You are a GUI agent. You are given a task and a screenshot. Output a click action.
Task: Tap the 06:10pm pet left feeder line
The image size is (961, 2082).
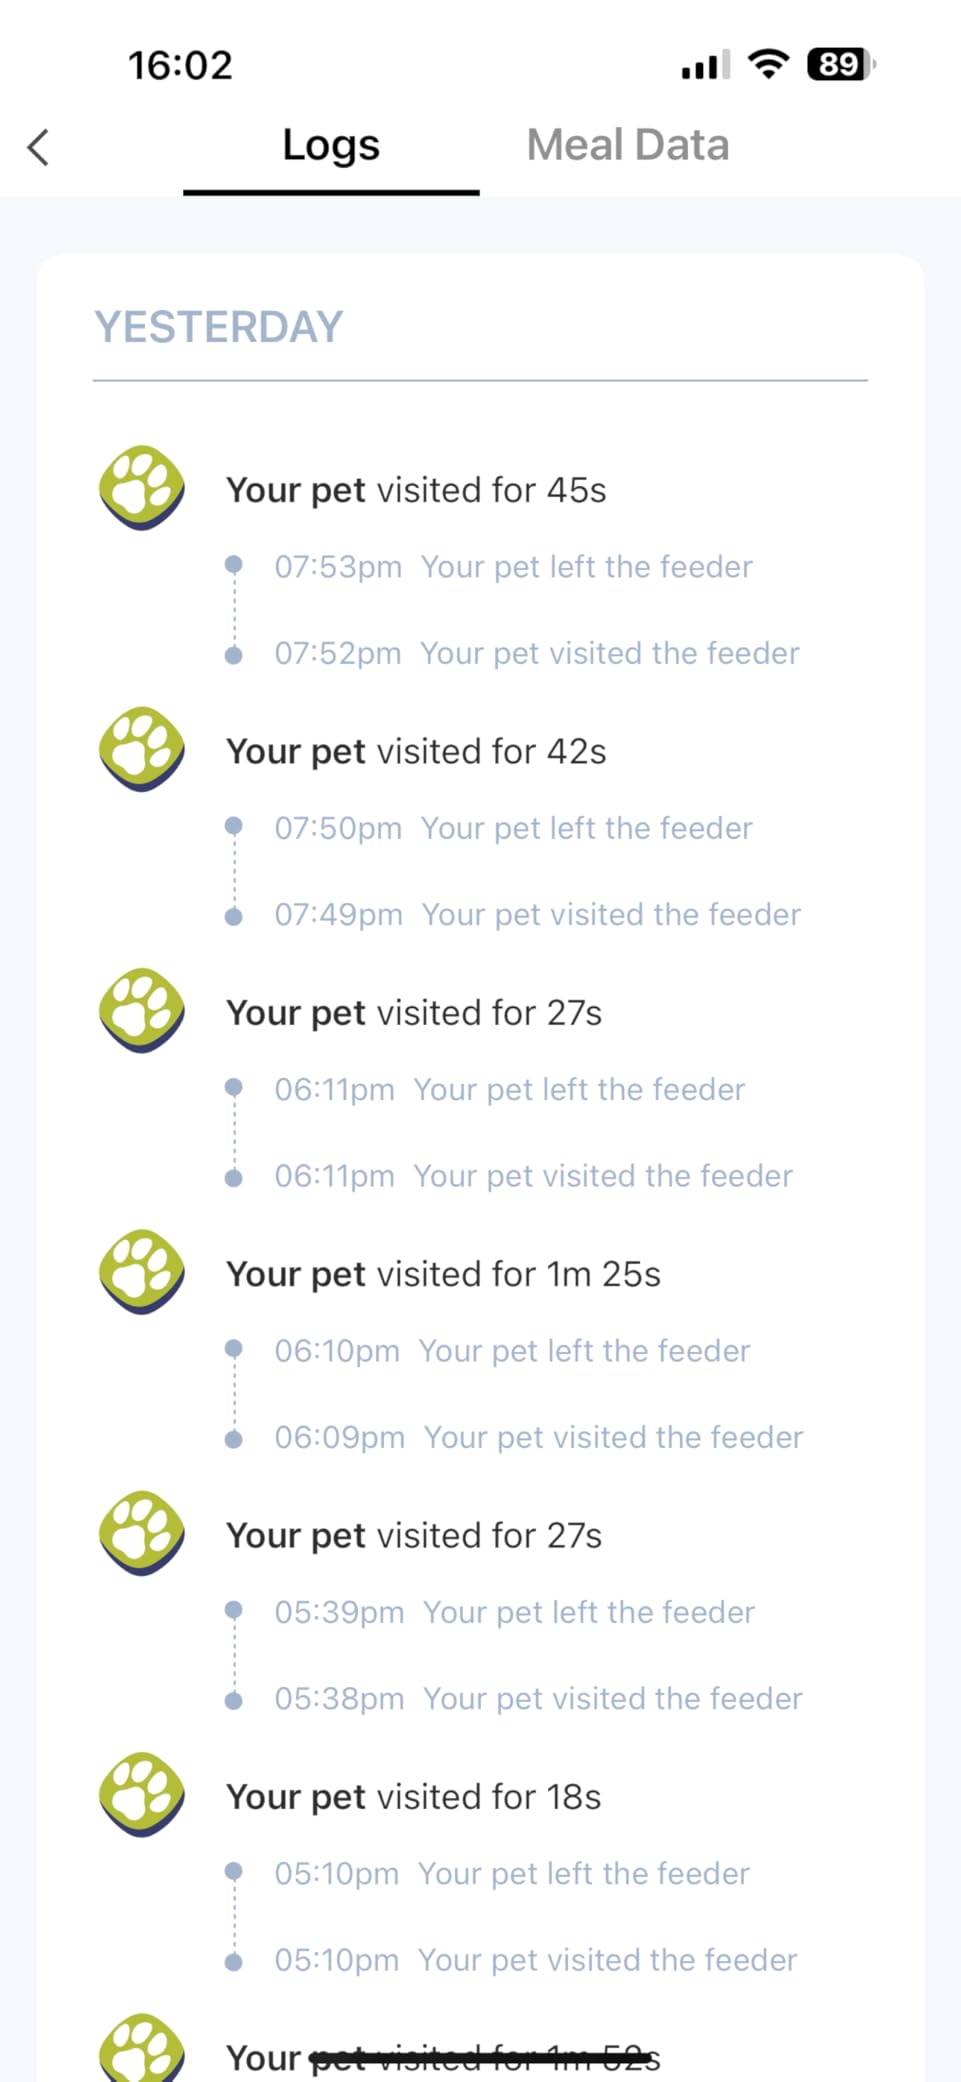coord(512,1351)
